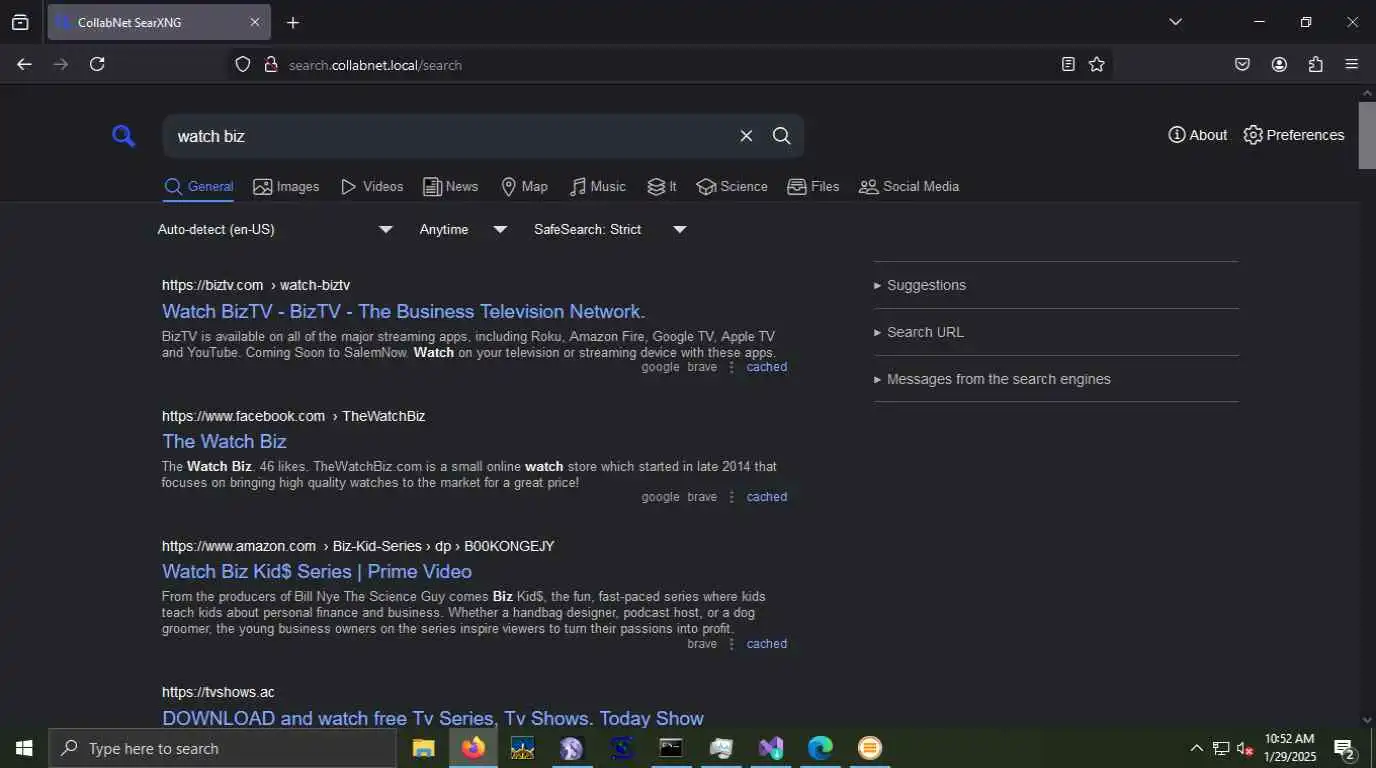List all tabs with chevron button
The width and height of the screenshot is (1376, 768).
pyautogui.click(x=1176, y=22)
